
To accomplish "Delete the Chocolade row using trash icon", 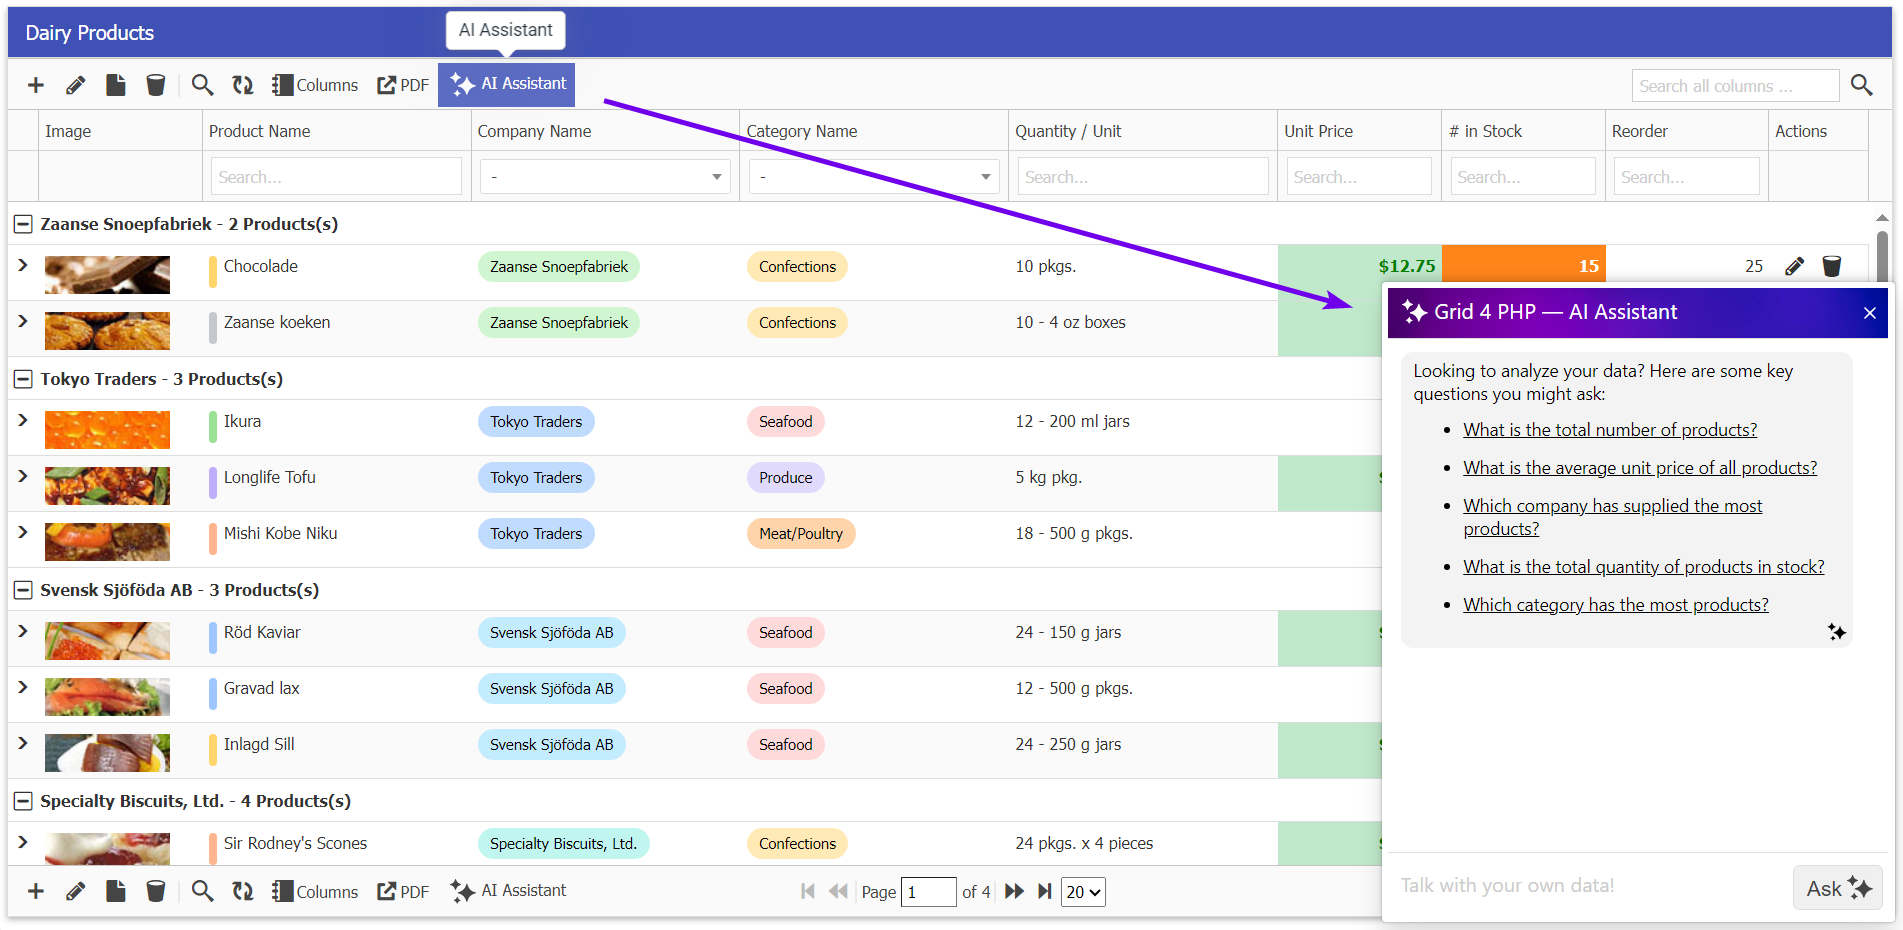I will (x=1831, y=266).
